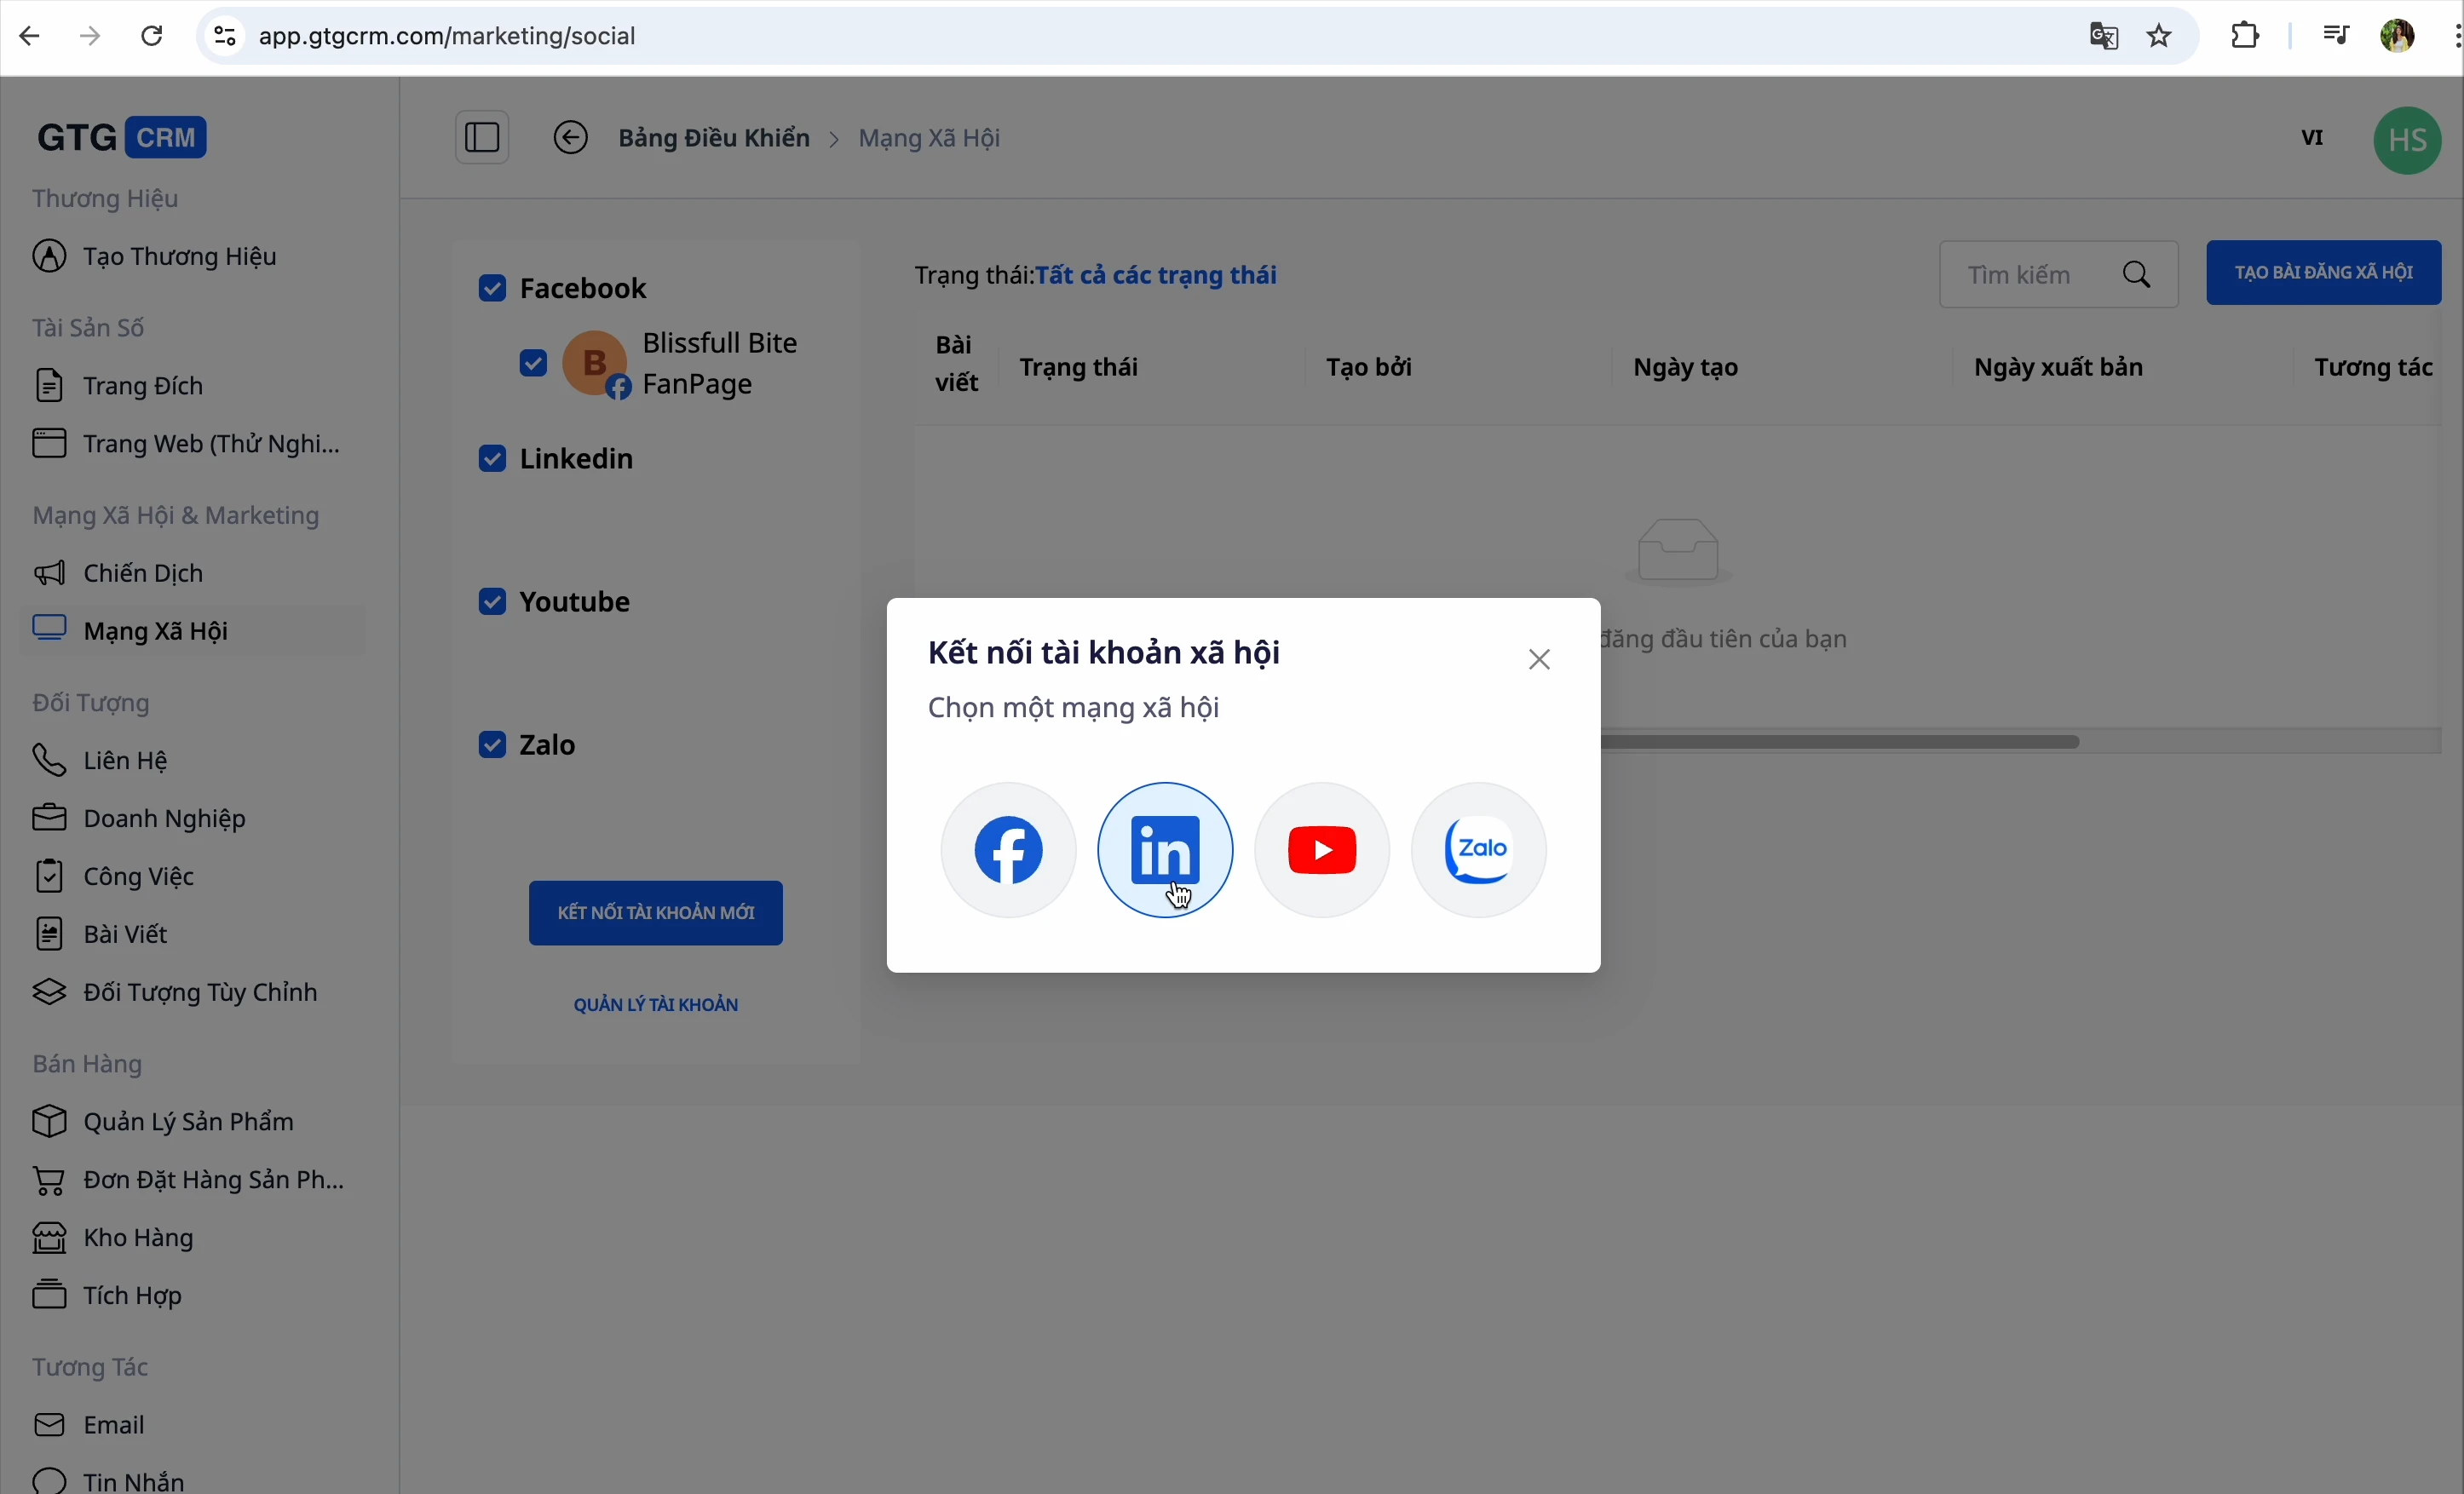The image size is (2464, 1494).
Task: Open the Google Translate icon in address bar
Action: [x=2103, y=35]
